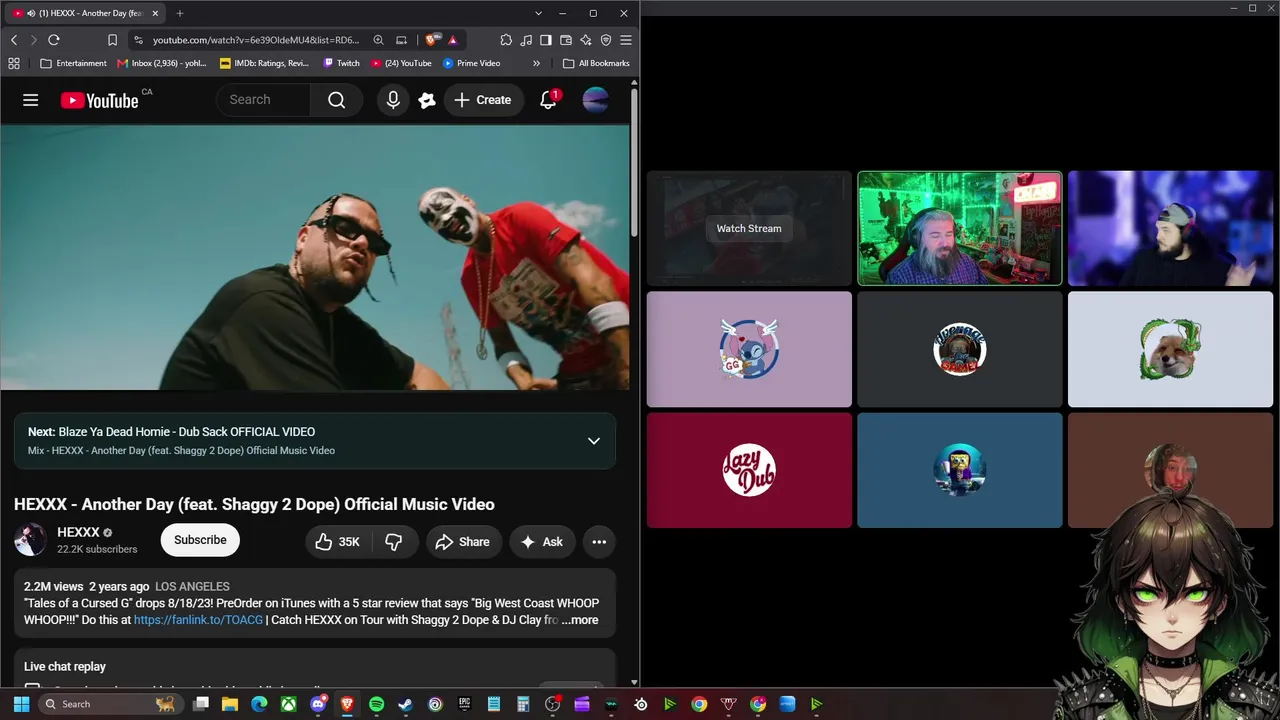The width and height of the screenshot is (1280, 720).
Task: Open the Create menu on YouTube
Action: (483, 100)
